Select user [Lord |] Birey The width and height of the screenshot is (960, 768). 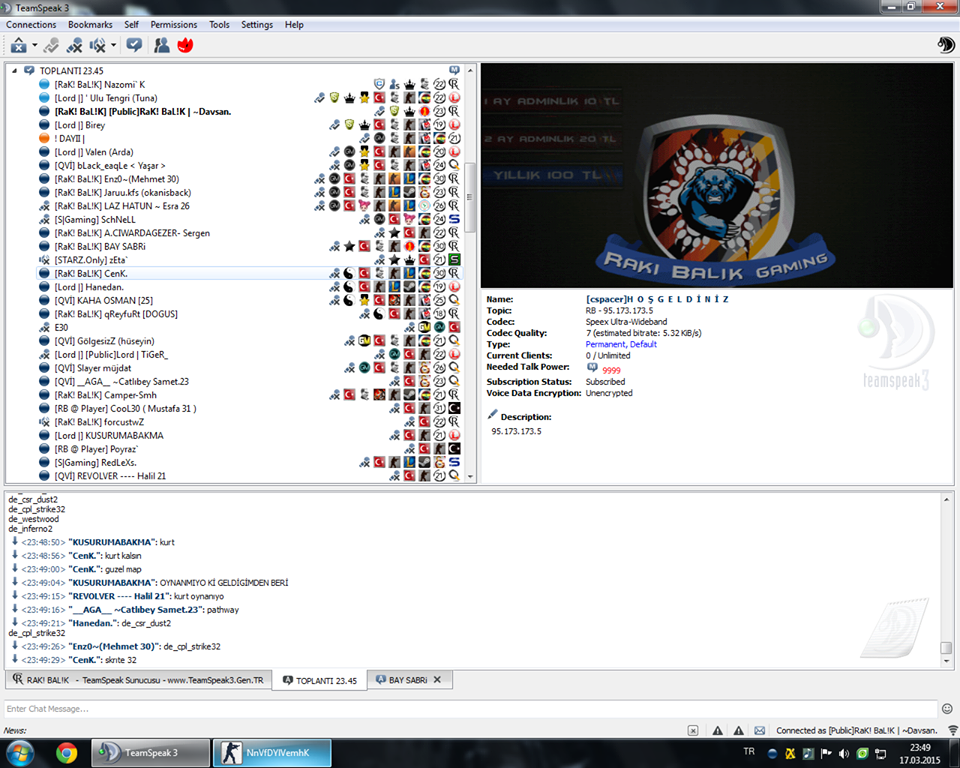[x=80, y=125]
